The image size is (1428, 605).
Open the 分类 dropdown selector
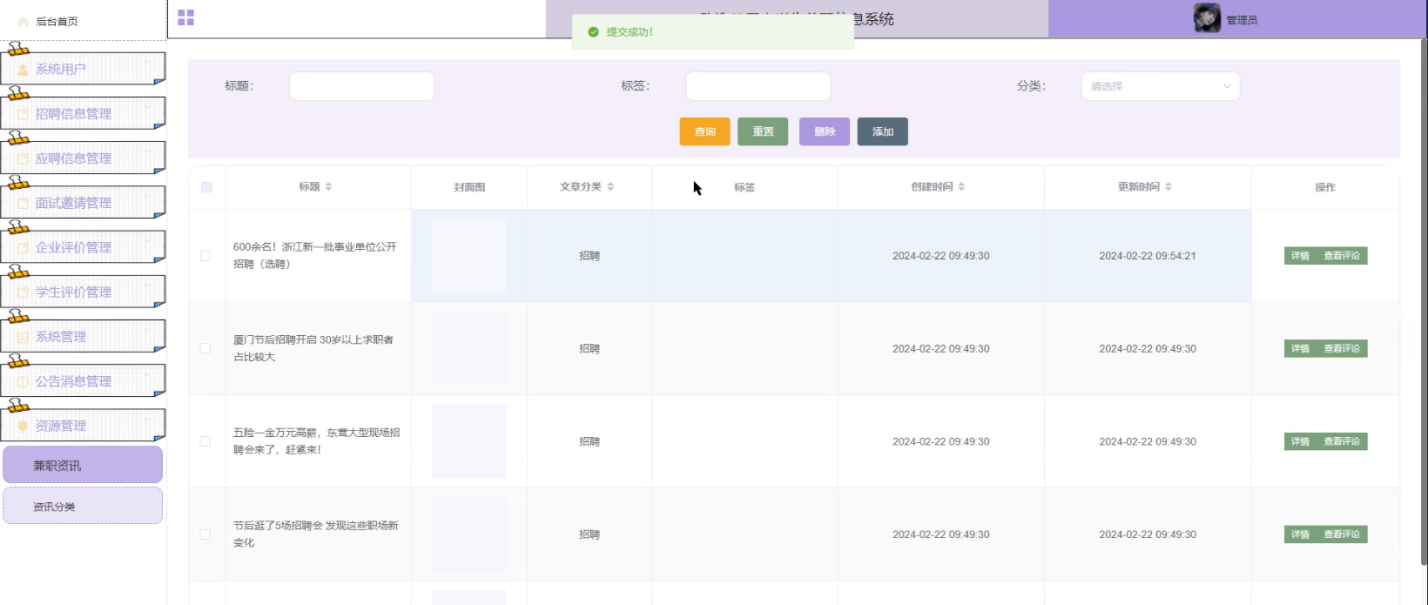pyautogui.click(x=1160, y=86)
